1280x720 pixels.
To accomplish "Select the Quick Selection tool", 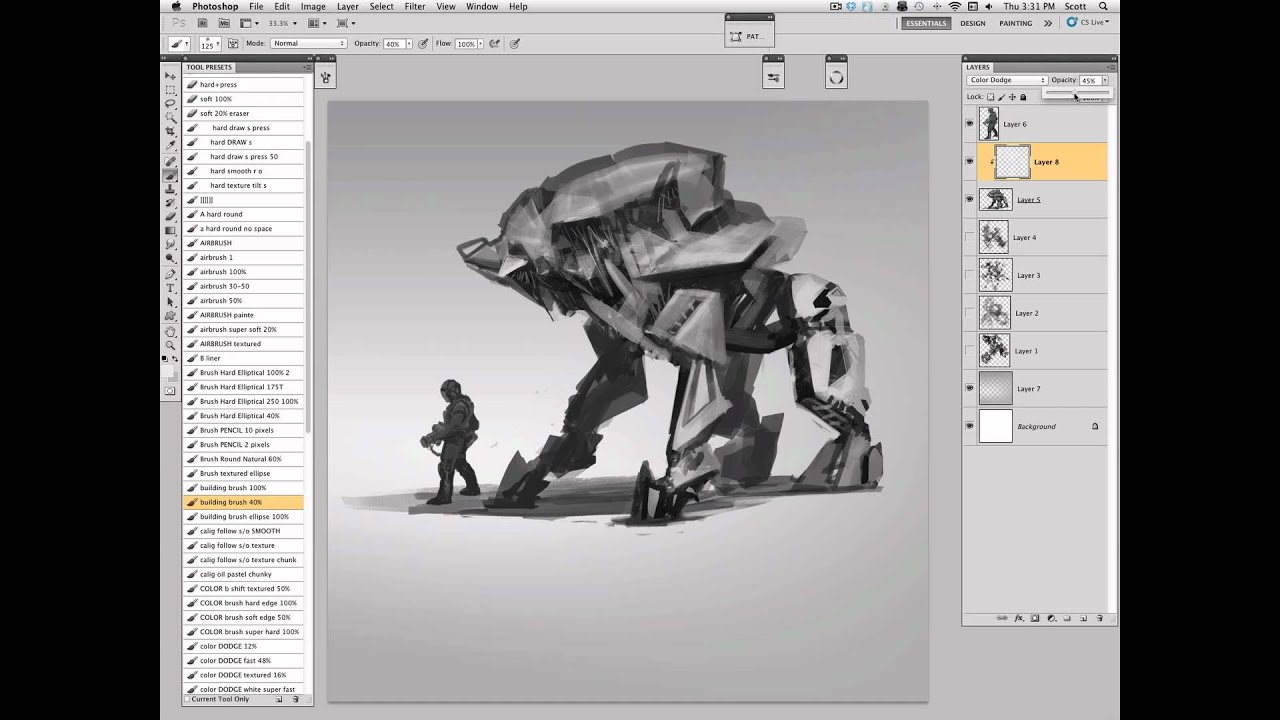I will 170,117.
